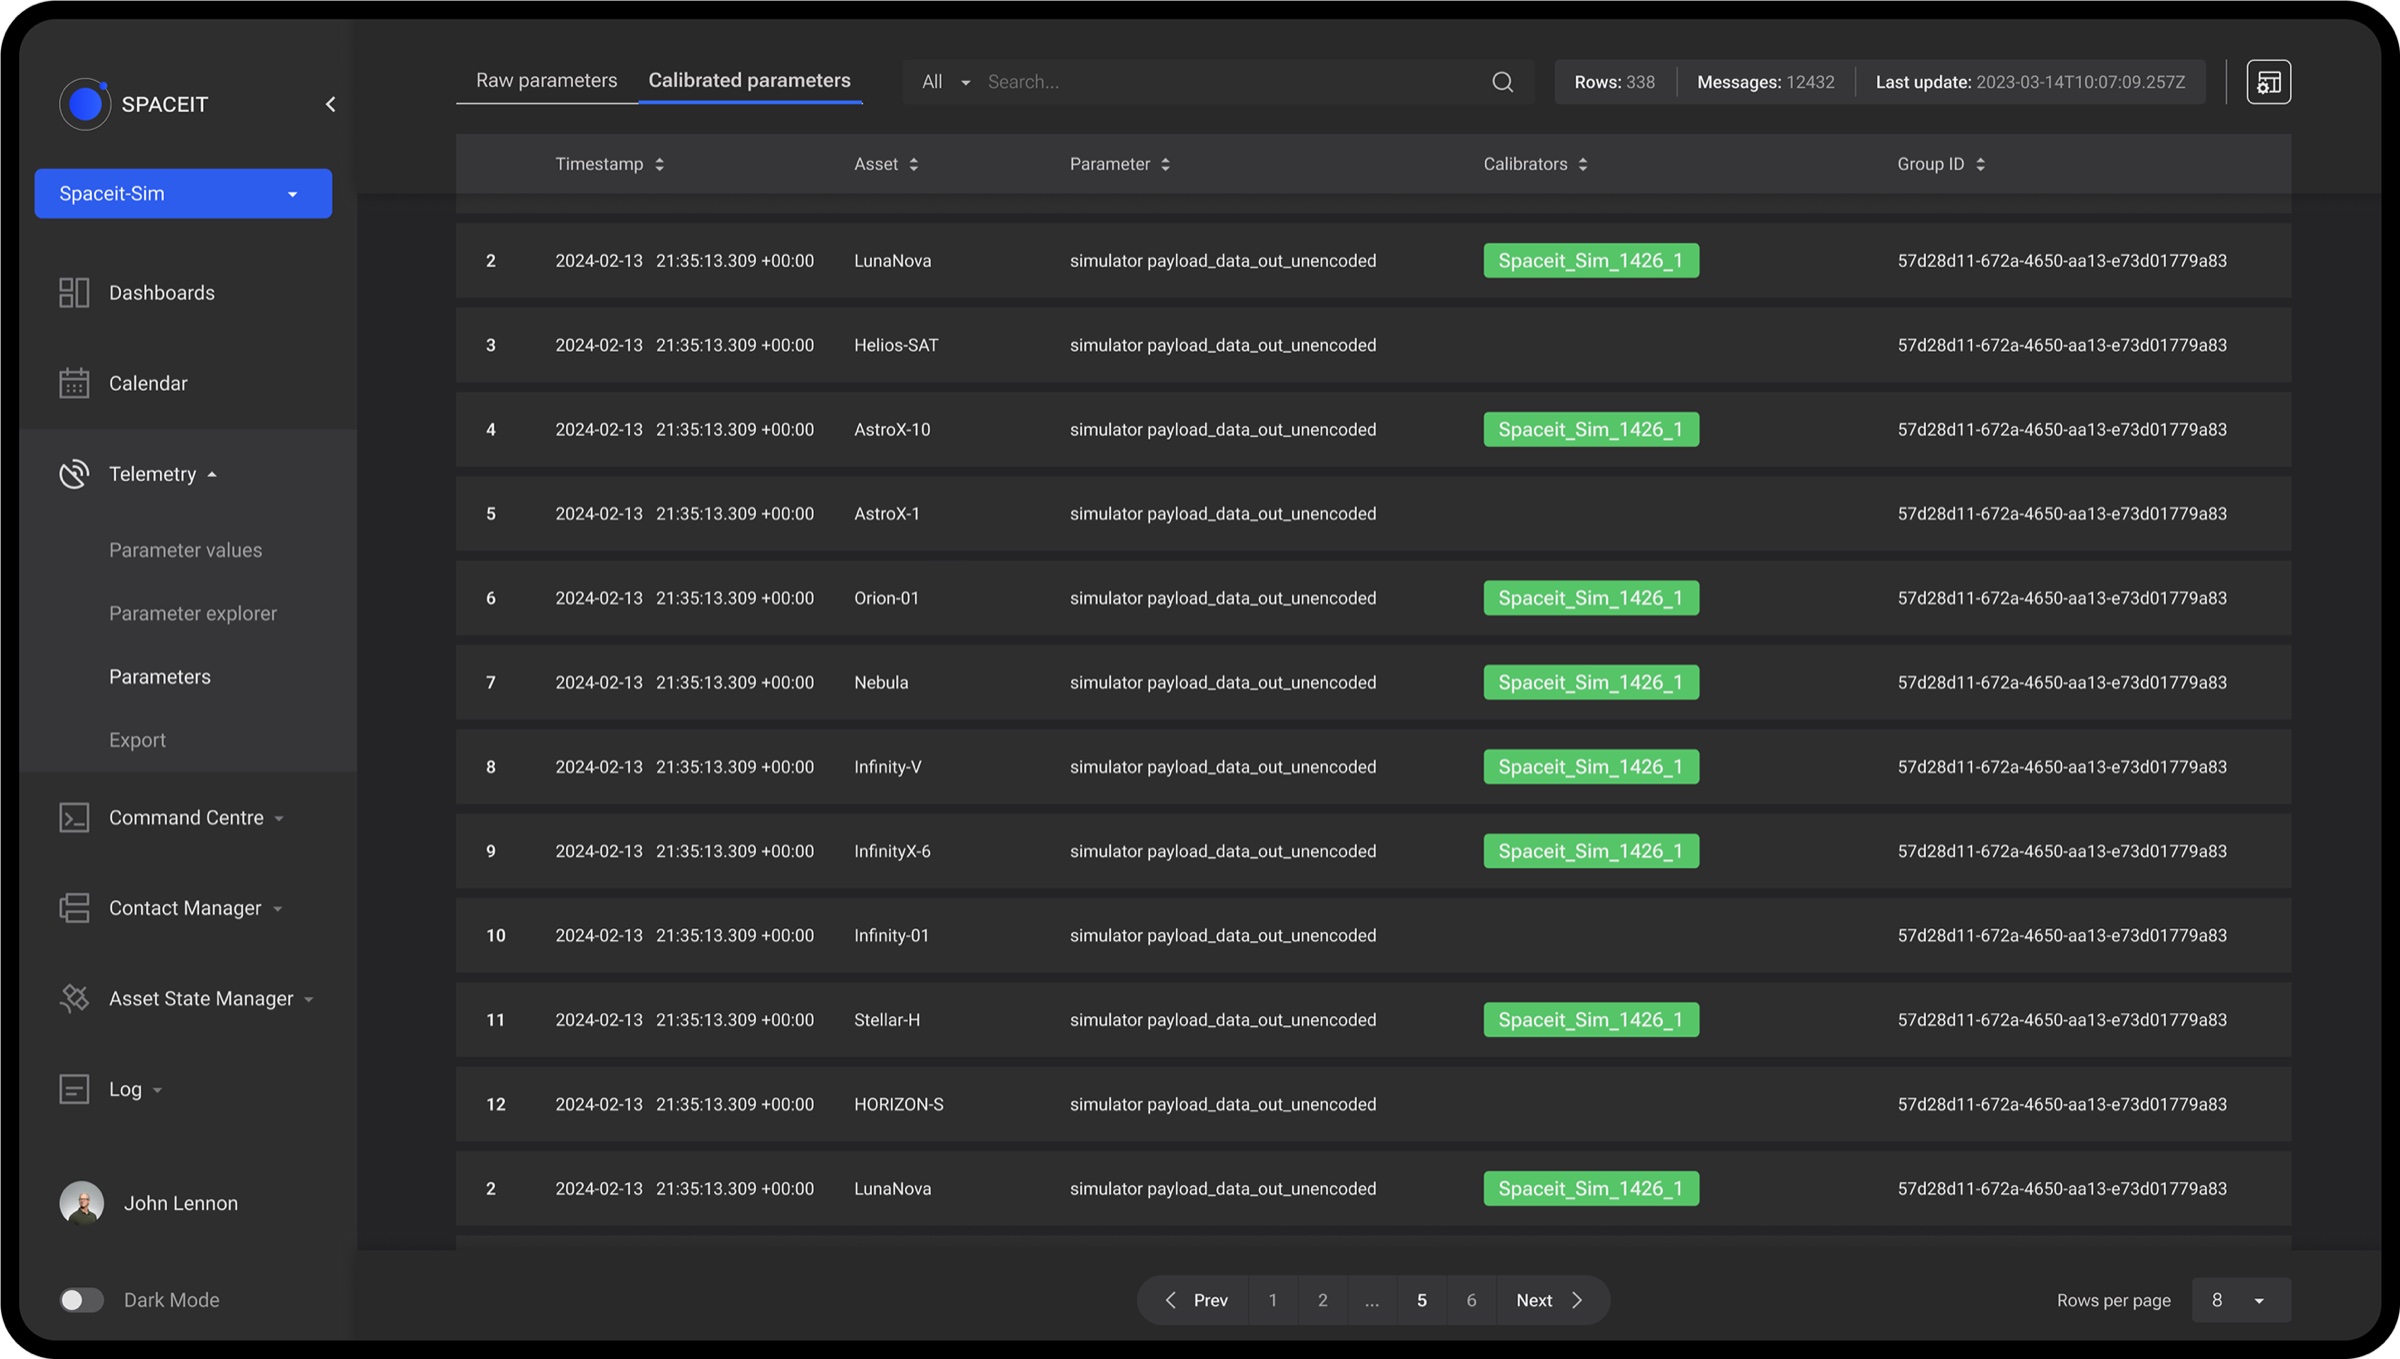Open Parameter values in Telemetry

tap(185, 550)
